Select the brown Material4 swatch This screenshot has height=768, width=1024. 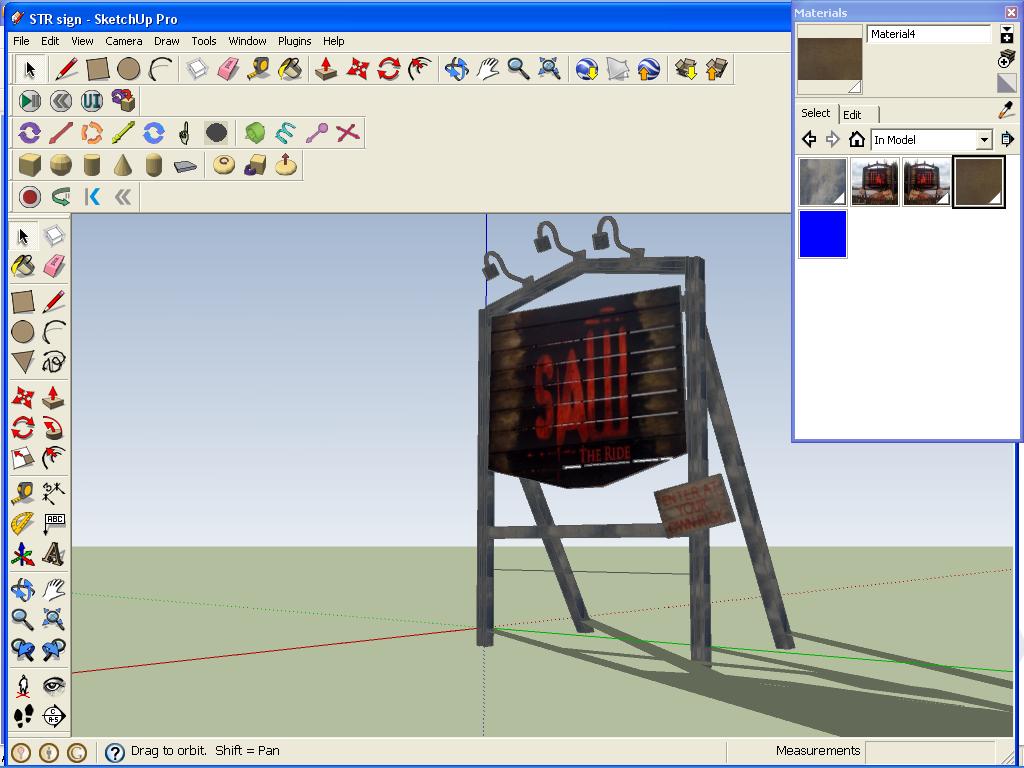click(x=978, y=182)
